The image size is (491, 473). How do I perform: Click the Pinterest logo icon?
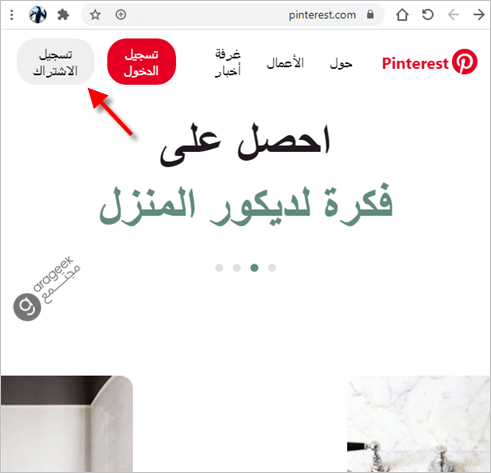(465, 62)
